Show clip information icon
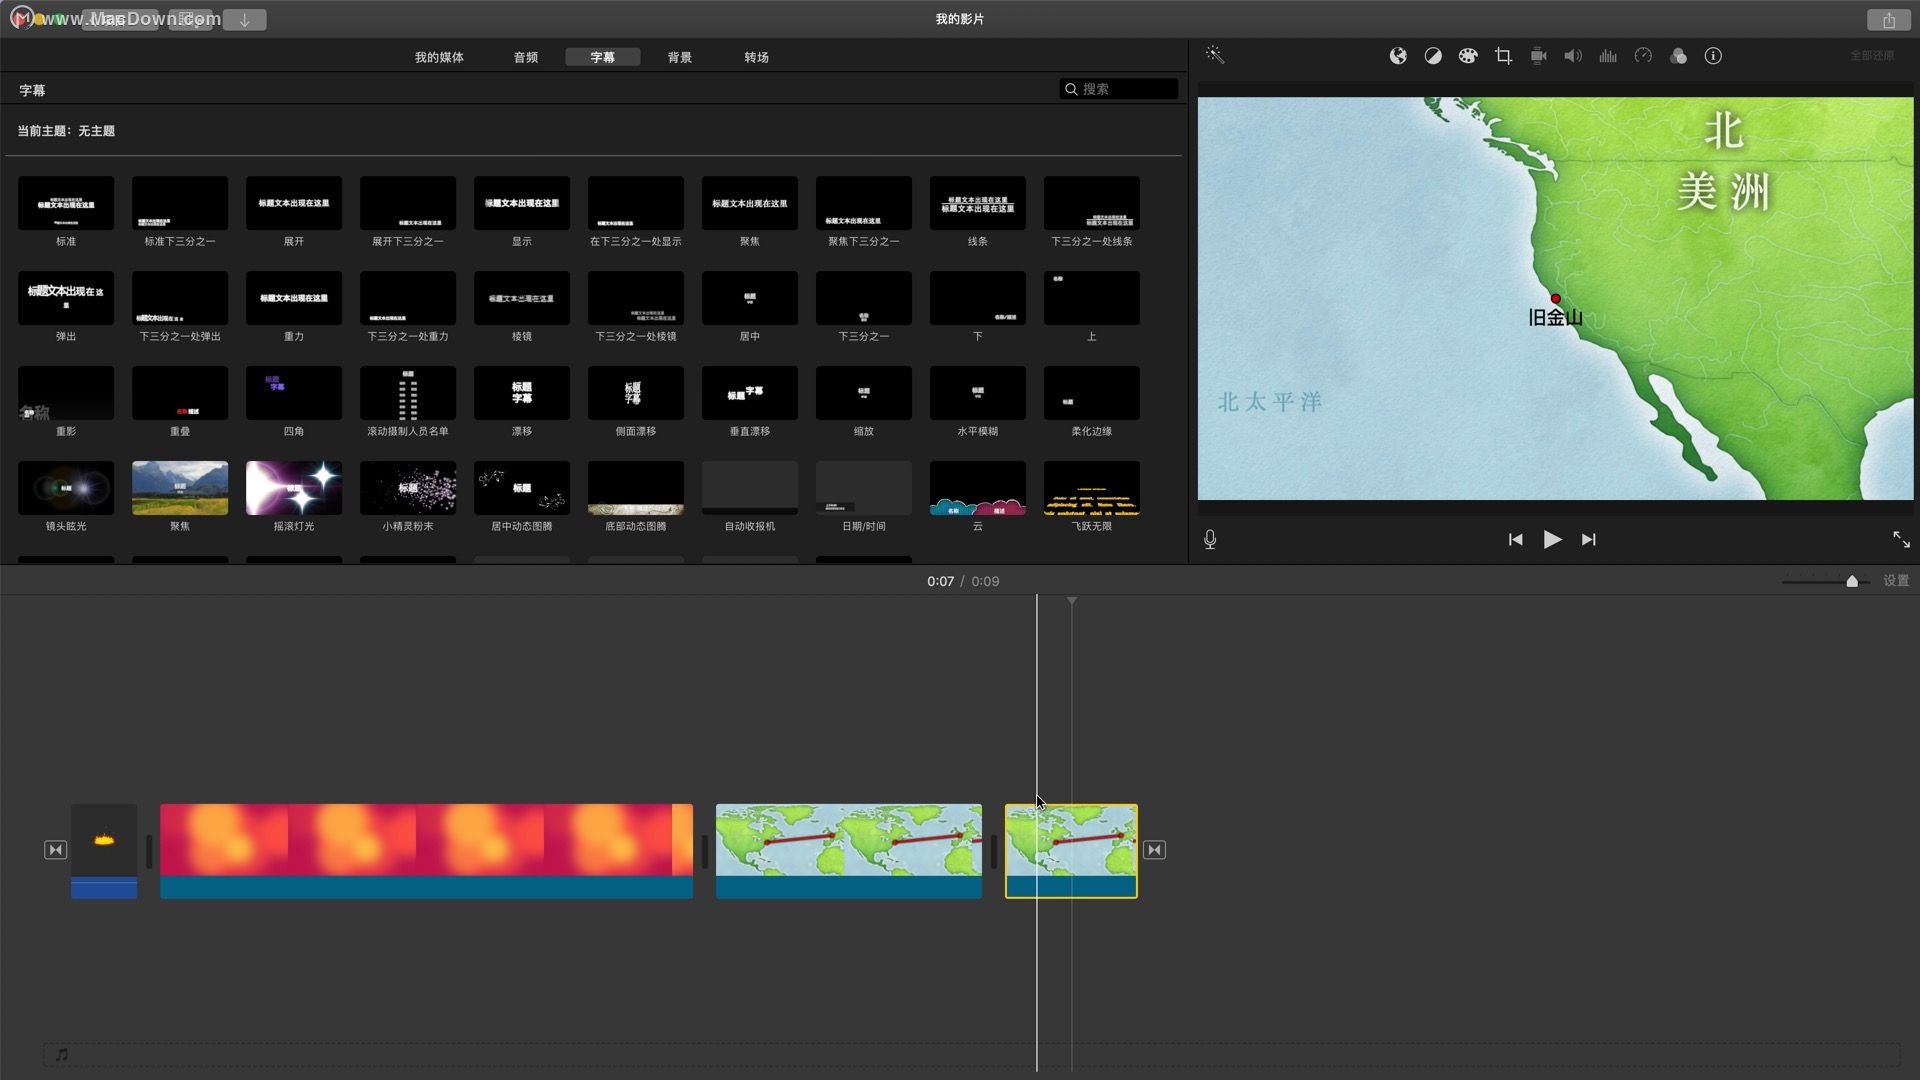 (x=1713, y=56)
